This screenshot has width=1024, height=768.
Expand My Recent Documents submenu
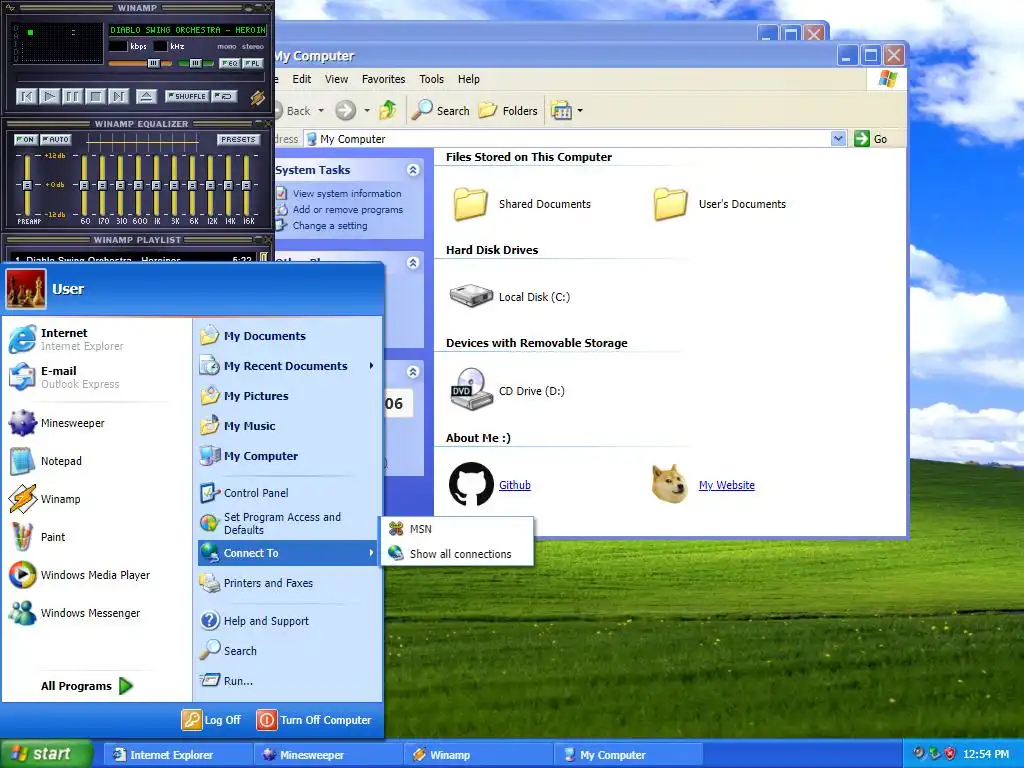(289, 366)
